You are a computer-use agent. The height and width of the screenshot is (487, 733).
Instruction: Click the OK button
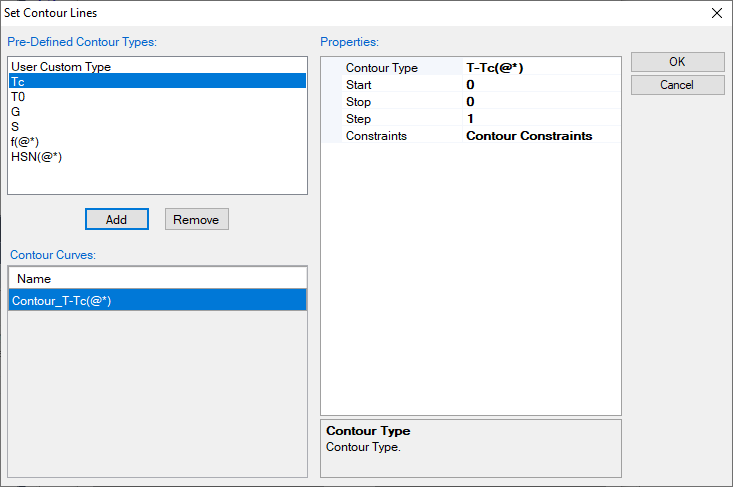coord(677,62)
